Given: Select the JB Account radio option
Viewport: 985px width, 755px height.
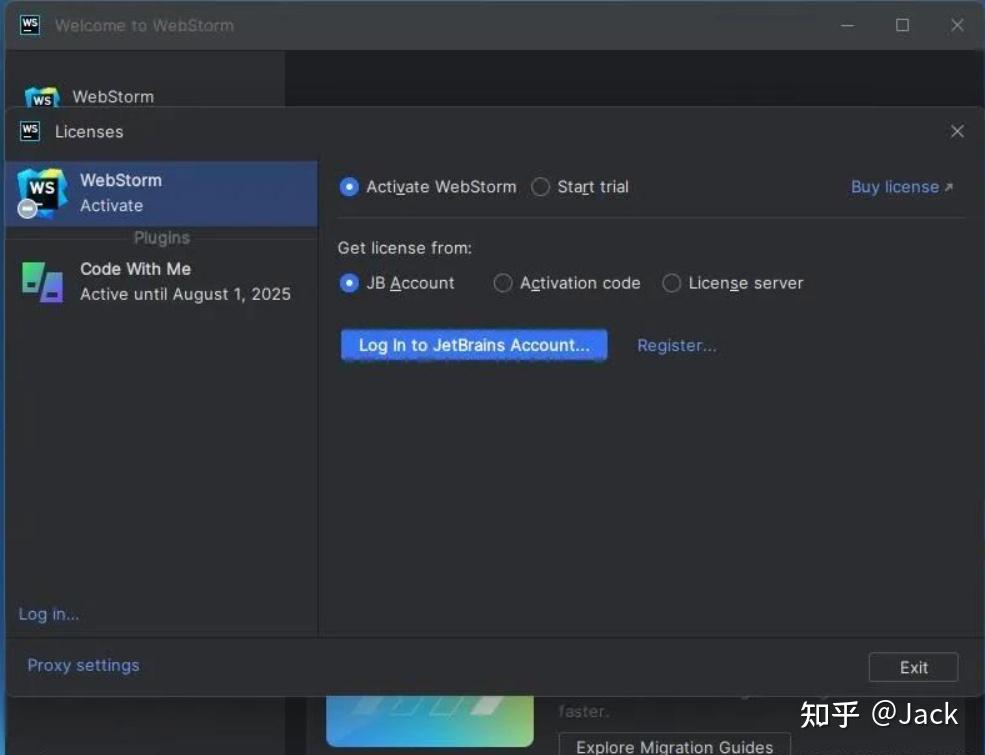Looking at the screenshot, I should click(349, 283).
